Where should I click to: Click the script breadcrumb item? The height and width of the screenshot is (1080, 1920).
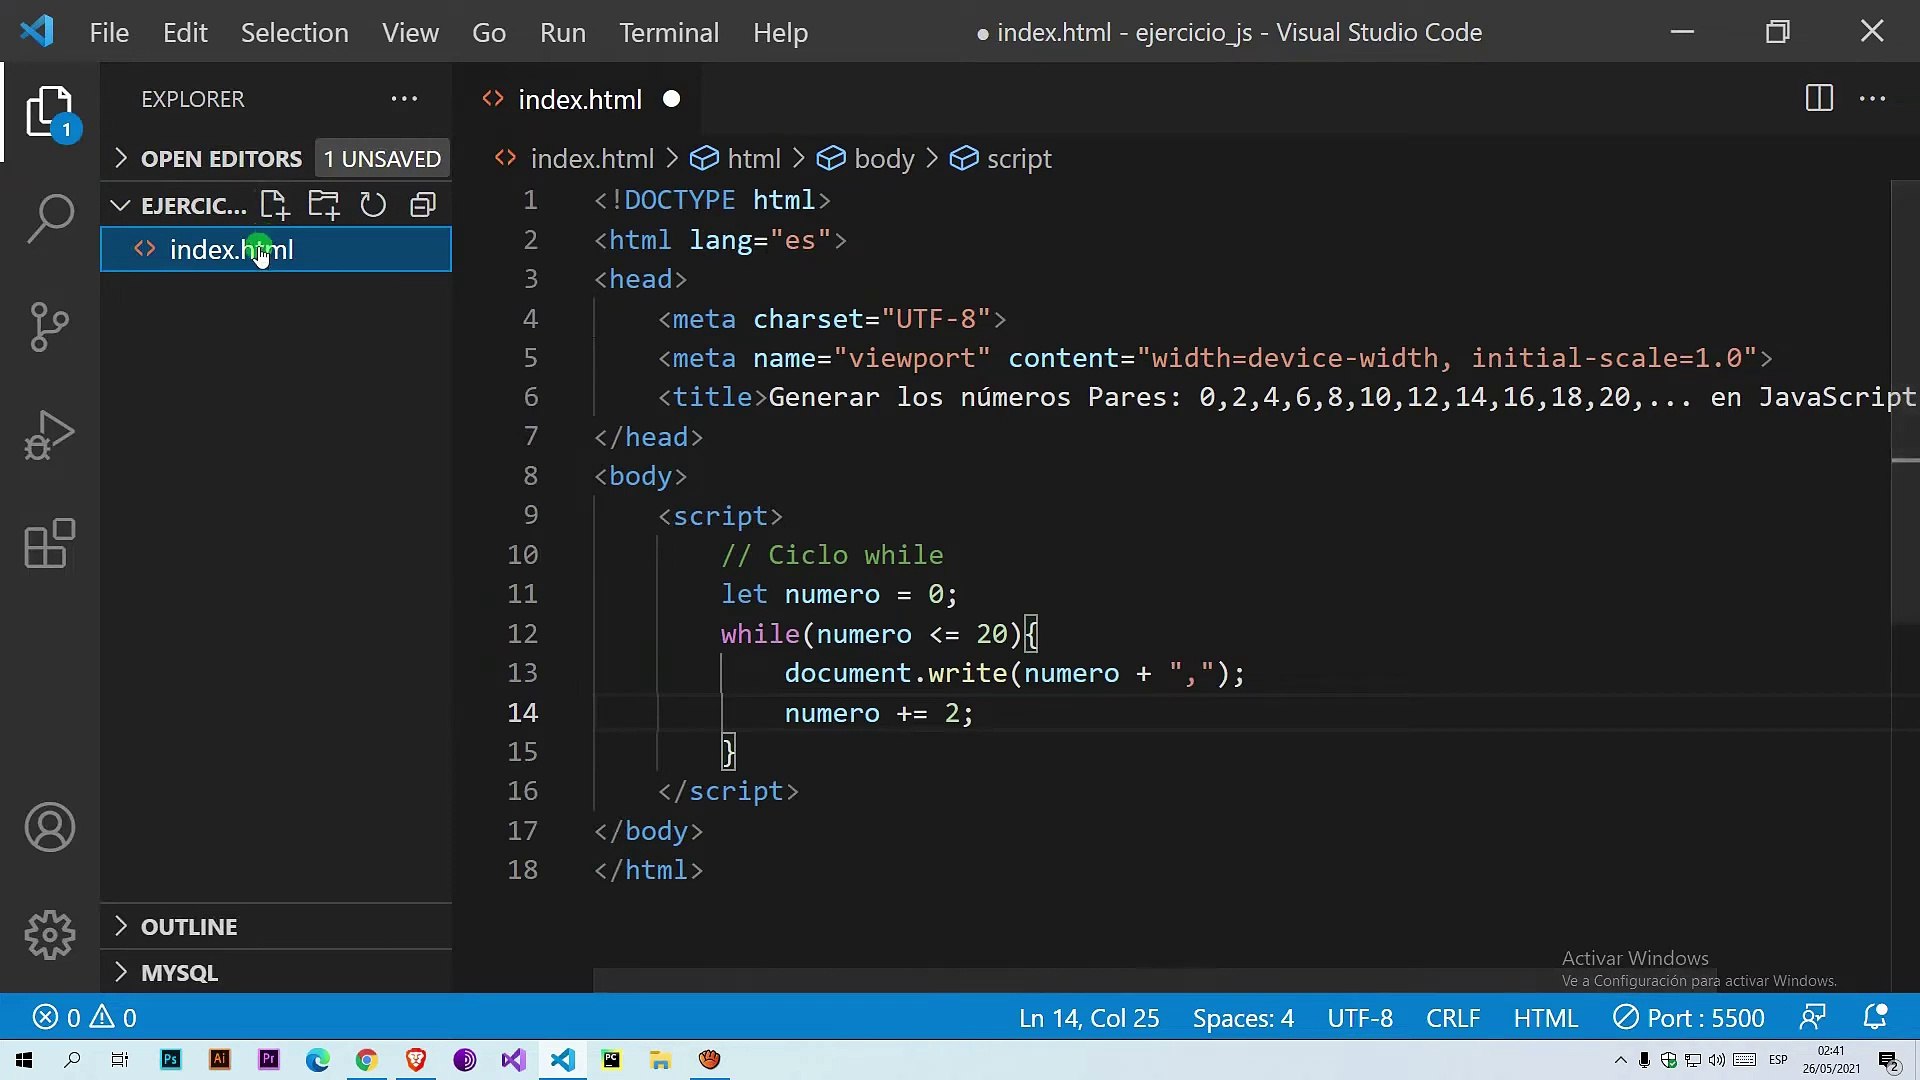click(1001, 159)
